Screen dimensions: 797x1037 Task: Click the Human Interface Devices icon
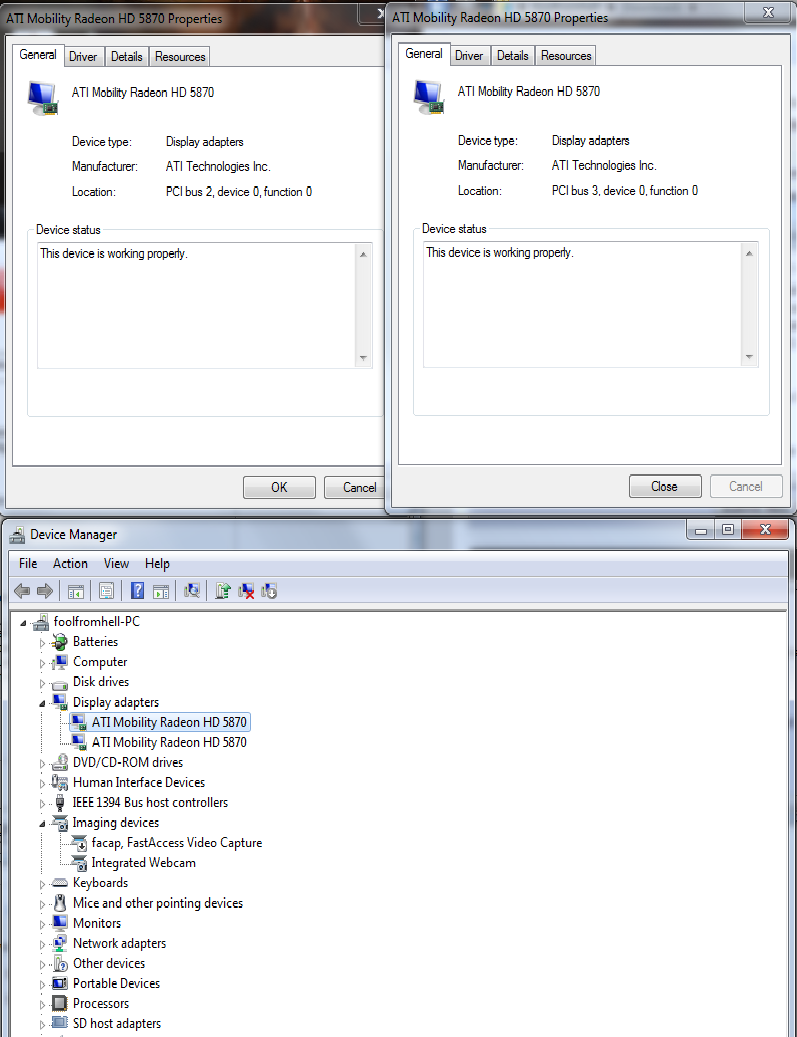[60, 783]
